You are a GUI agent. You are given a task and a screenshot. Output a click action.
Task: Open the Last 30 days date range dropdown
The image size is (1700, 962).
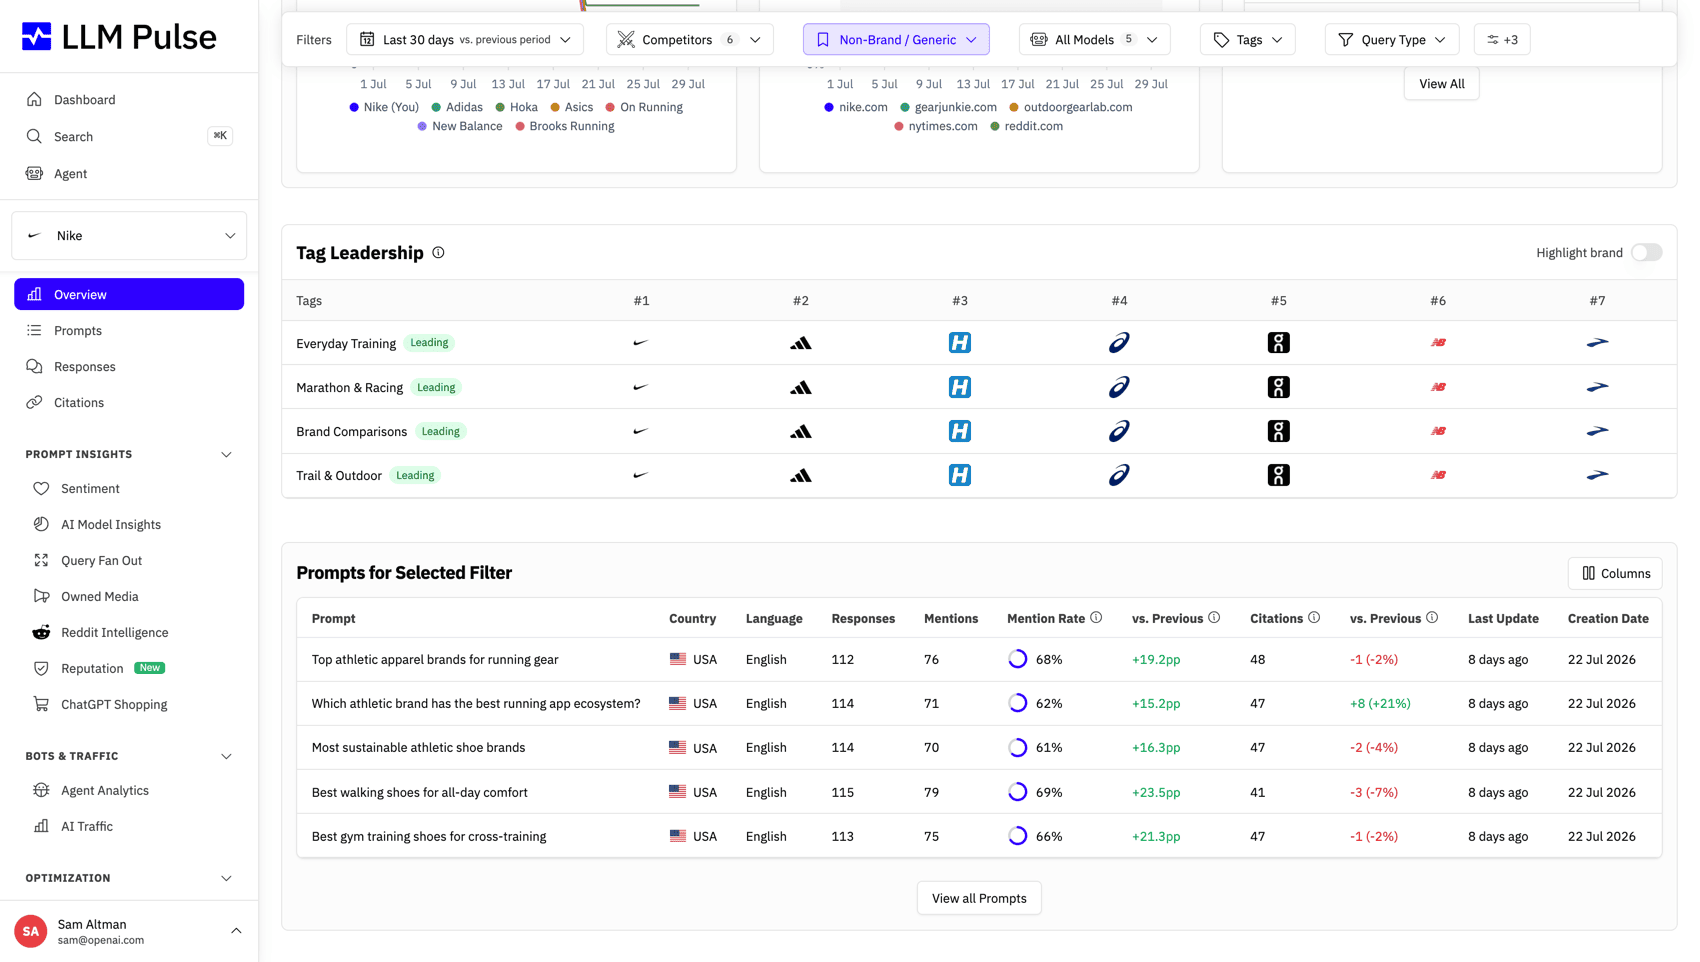[x=465, y=40]
